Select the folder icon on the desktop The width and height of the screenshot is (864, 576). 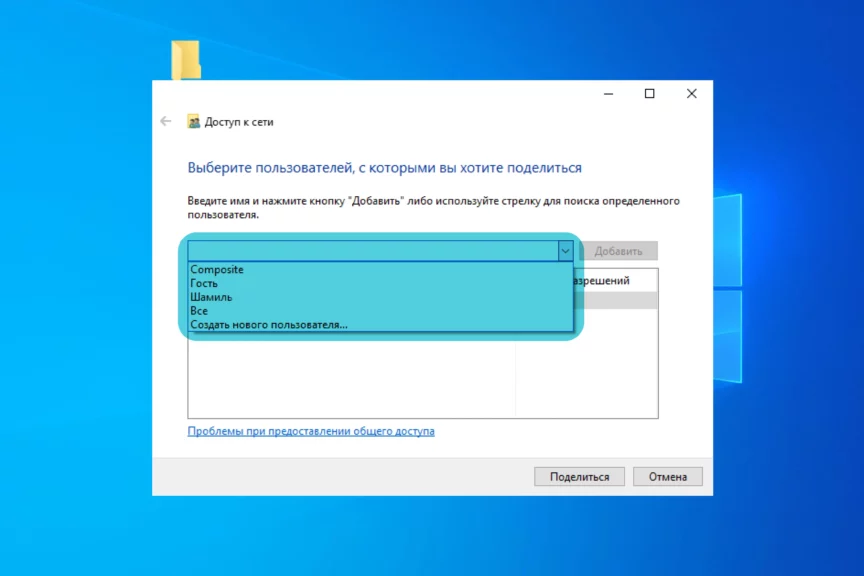click(185, 58)
